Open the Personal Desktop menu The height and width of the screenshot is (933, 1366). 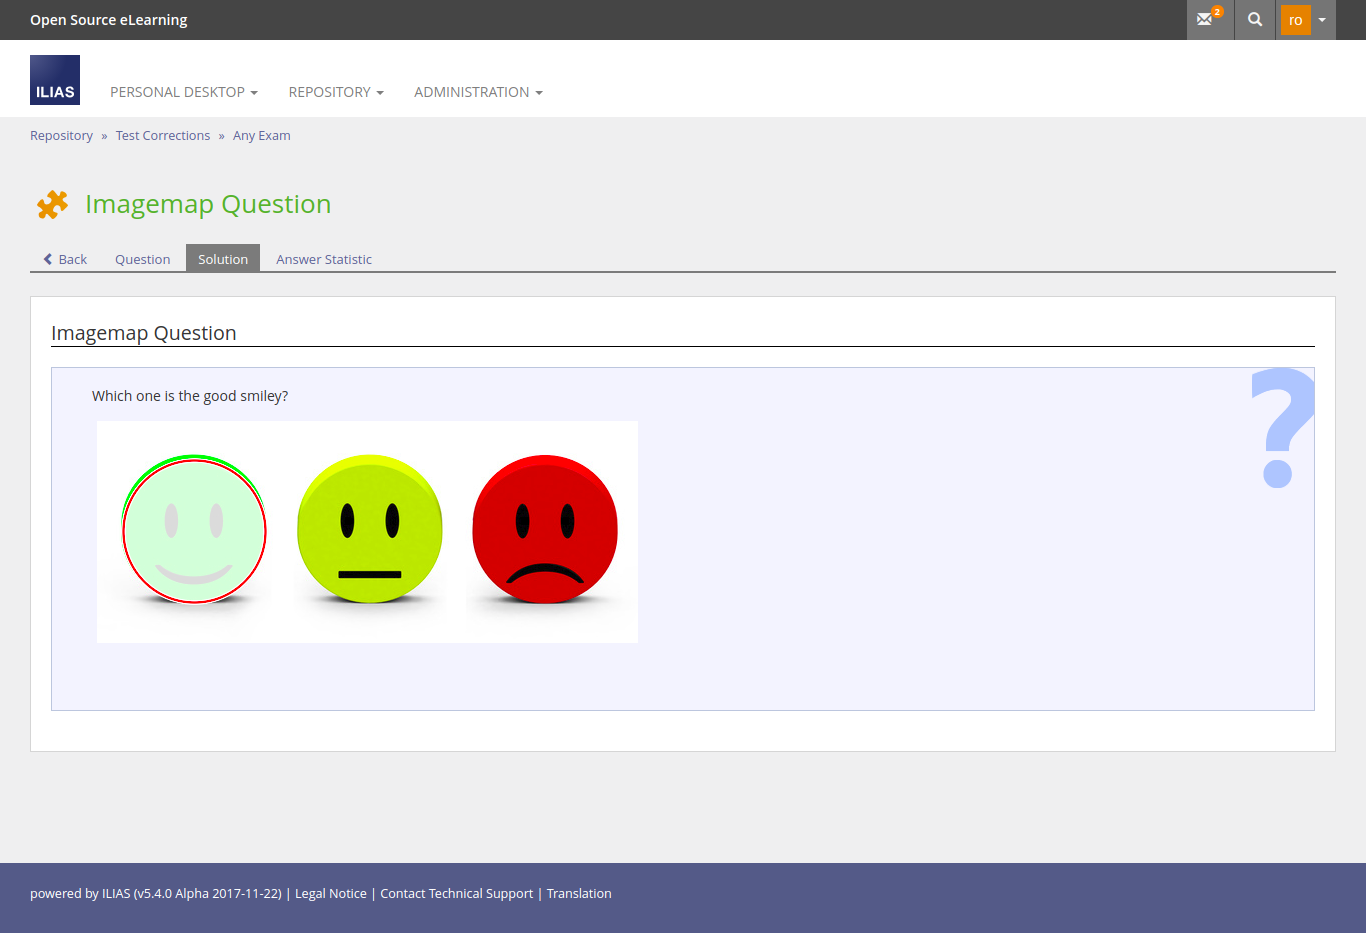pyautogui.click(x=184, y=92)
